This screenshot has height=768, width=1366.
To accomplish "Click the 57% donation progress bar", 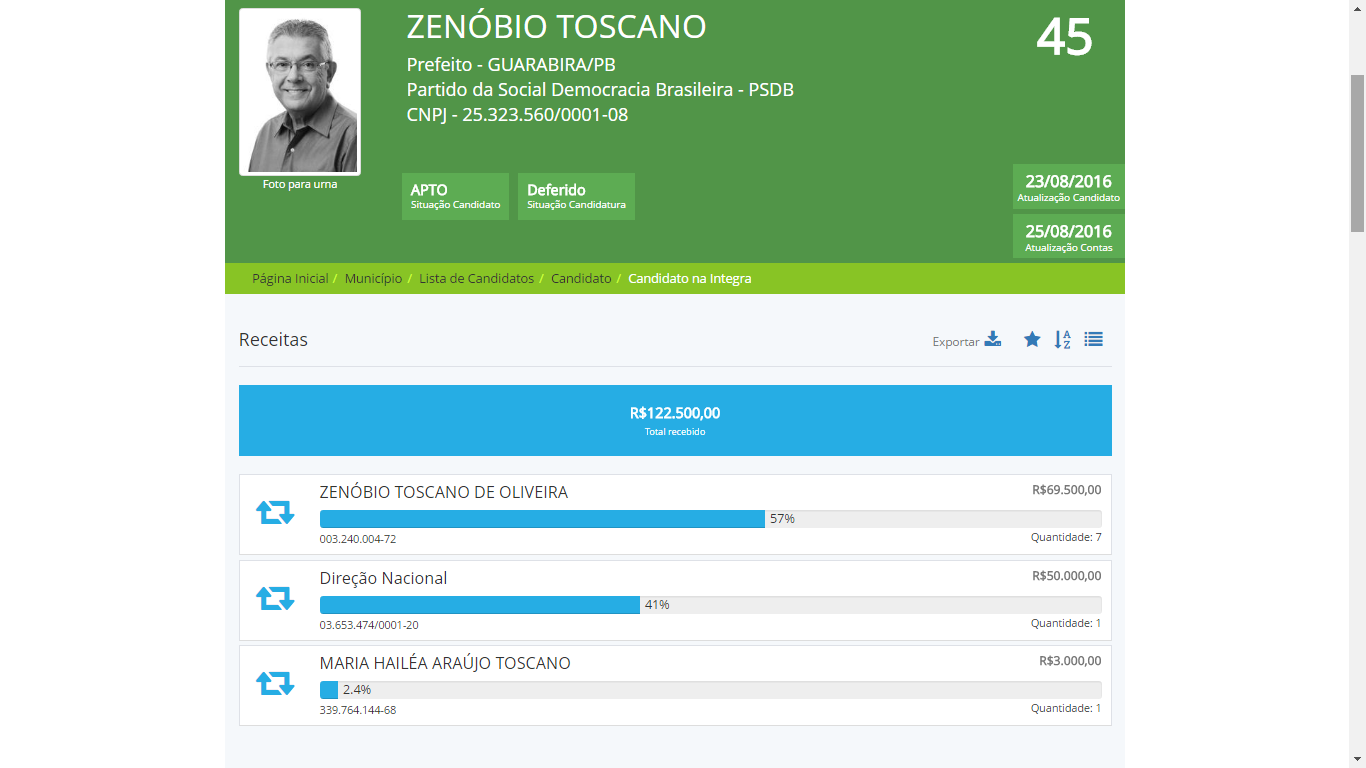I will [x=710, y=519].
